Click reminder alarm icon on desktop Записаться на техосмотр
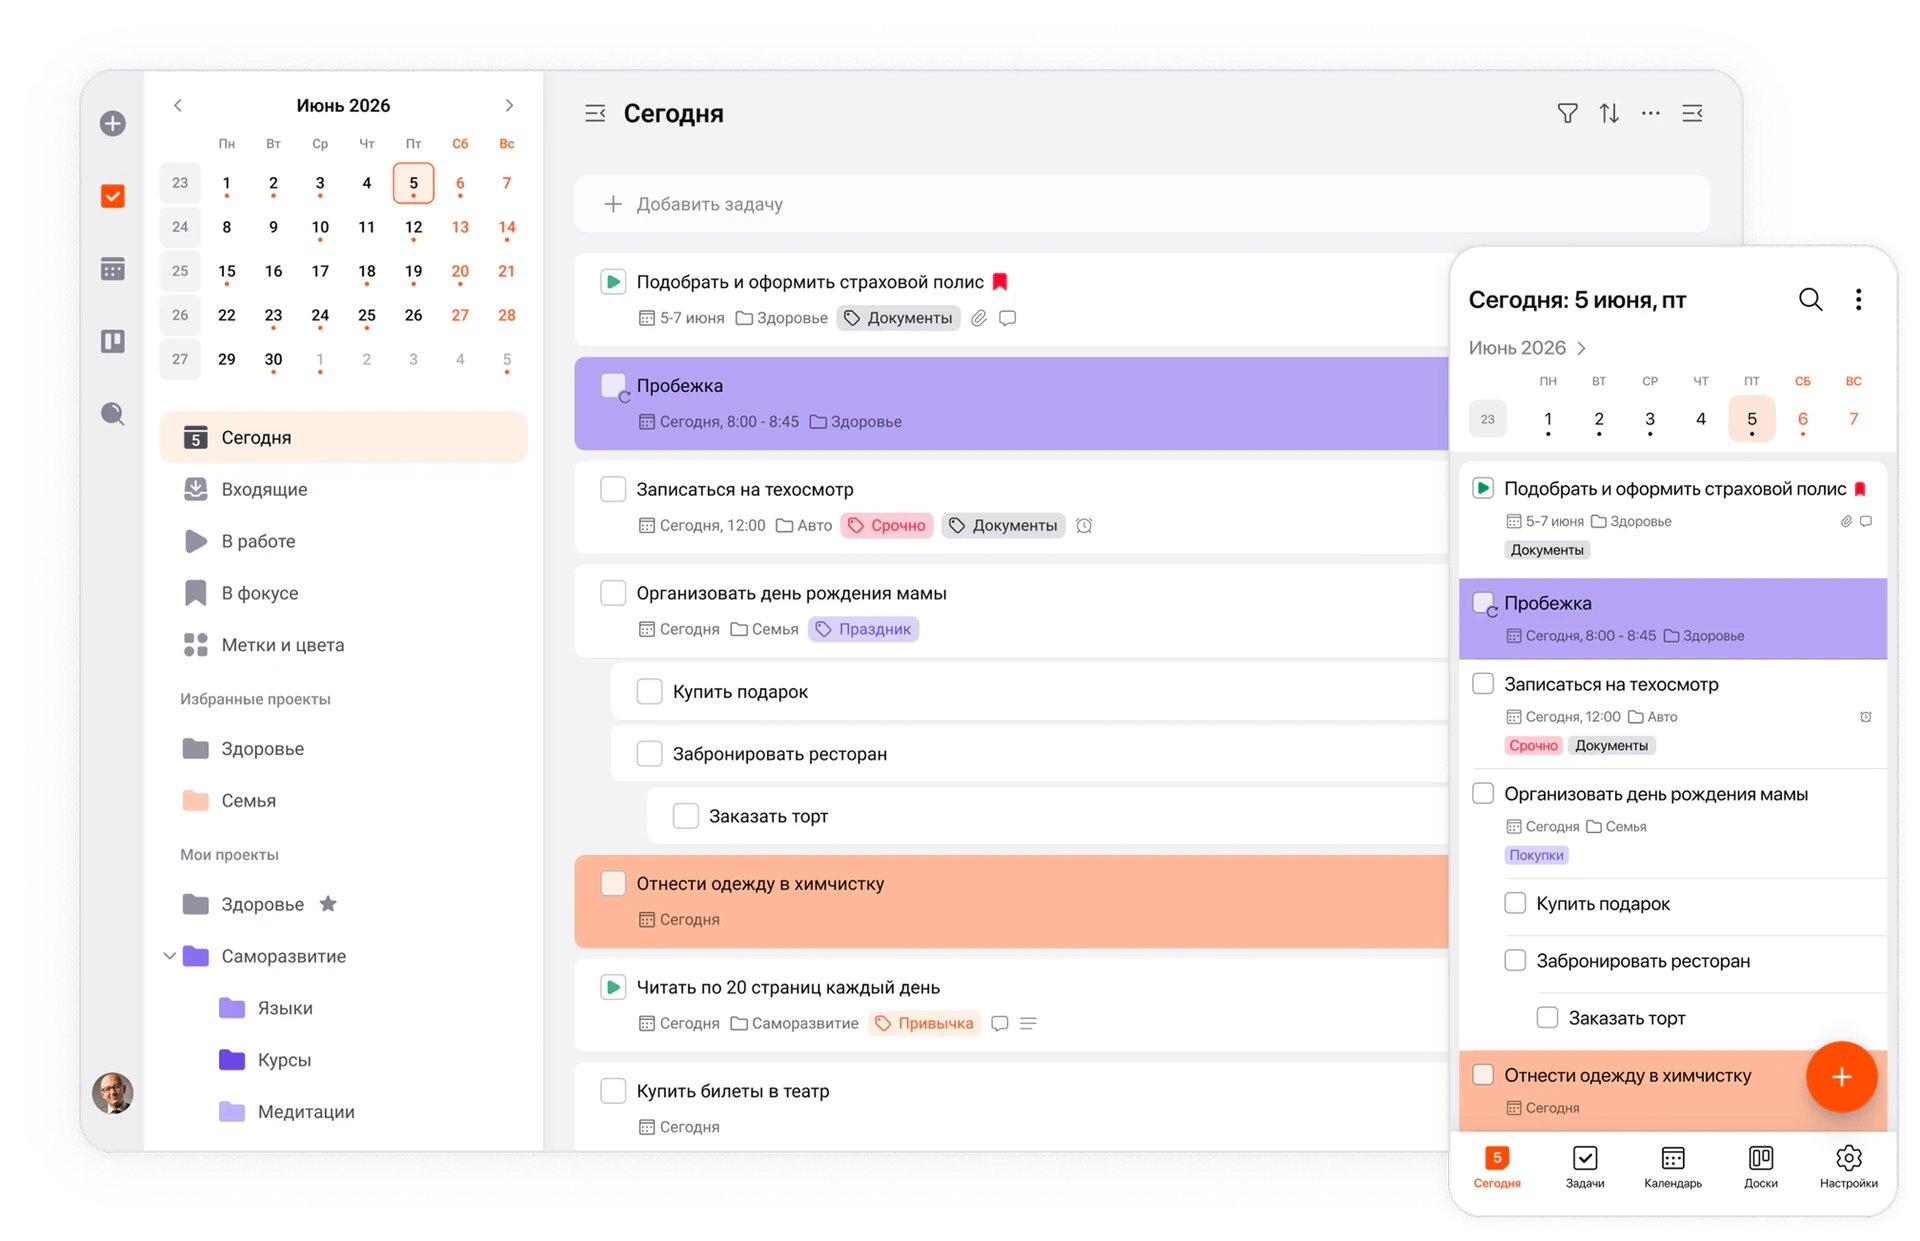The image size is (1920, 1241). [1084, 525]
